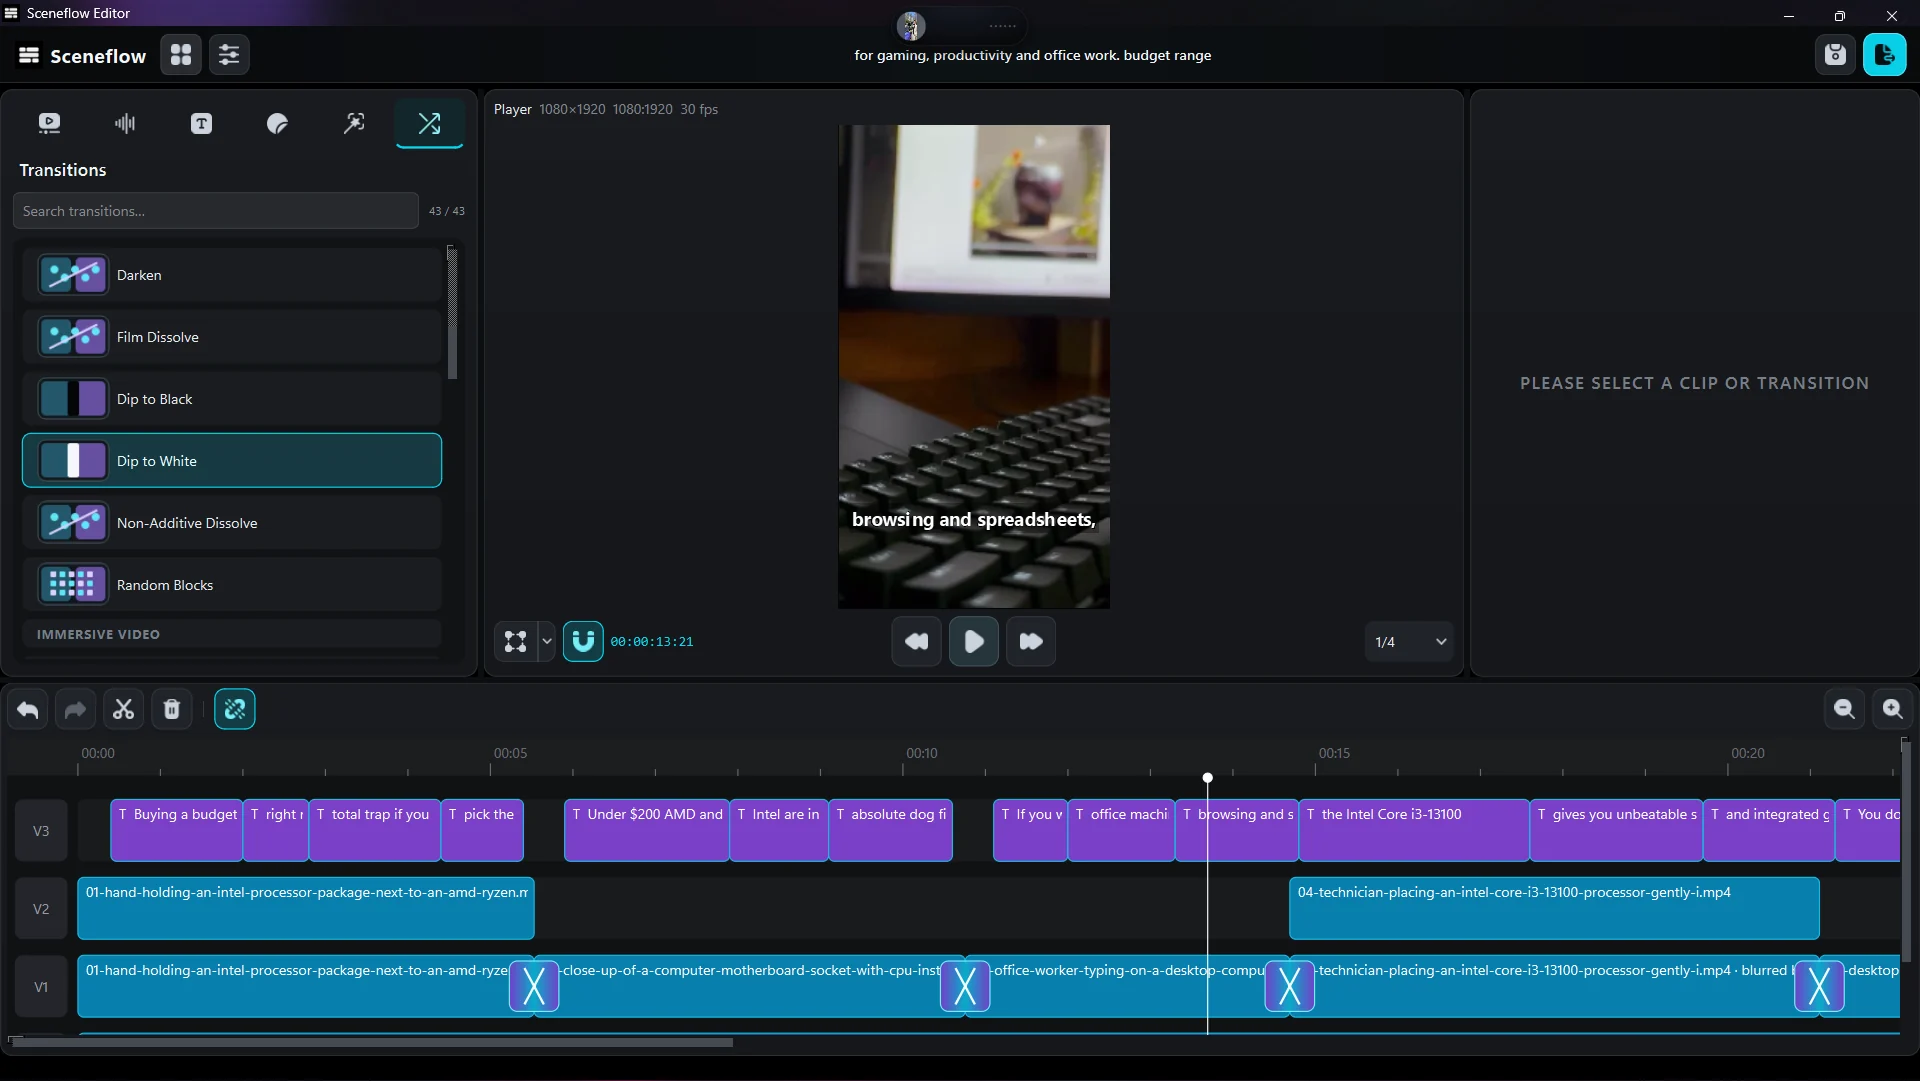Image resolution: width=1920 pixels, height=1081 pixels.
Task: Select the Dip to White transition
Action: (232, 461)
